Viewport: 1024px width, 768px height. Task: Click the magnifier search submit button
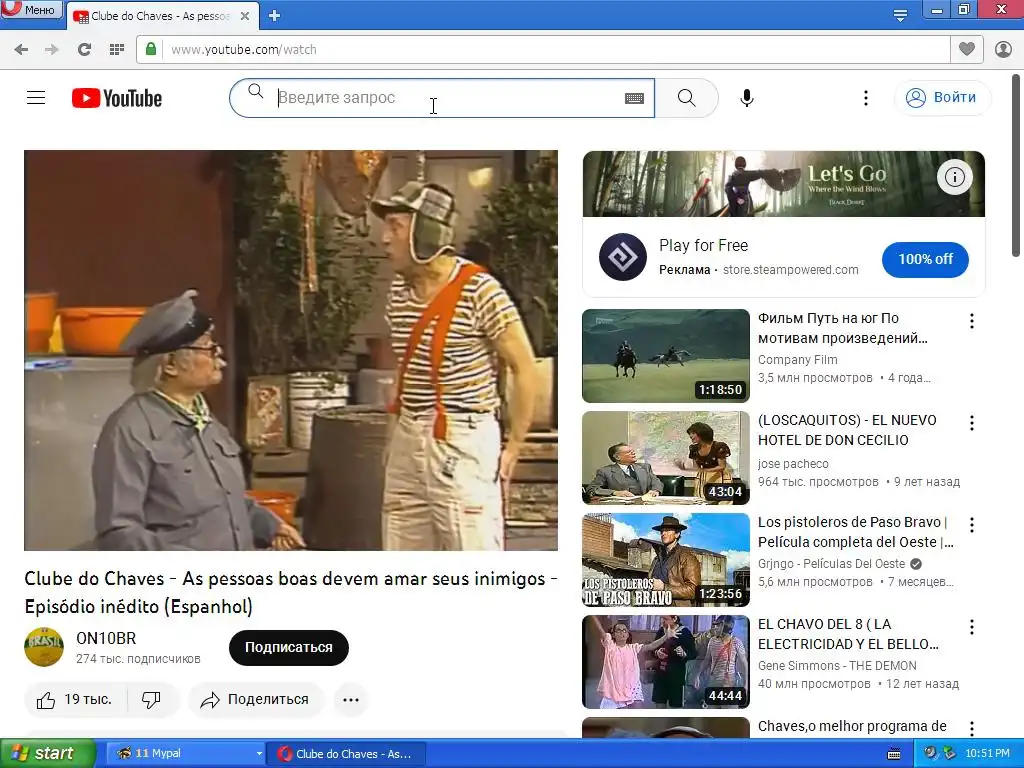pyautogui.click(x=686, y=98)
